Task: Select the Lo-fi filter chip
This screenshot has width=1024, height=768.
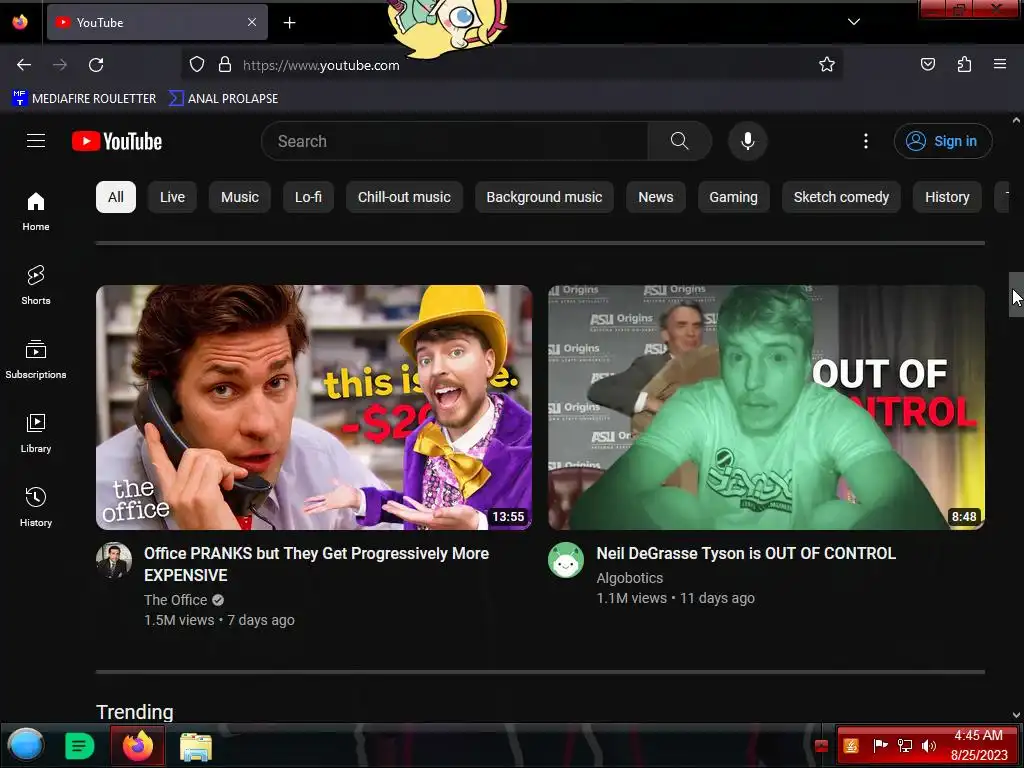Action: 308,197
